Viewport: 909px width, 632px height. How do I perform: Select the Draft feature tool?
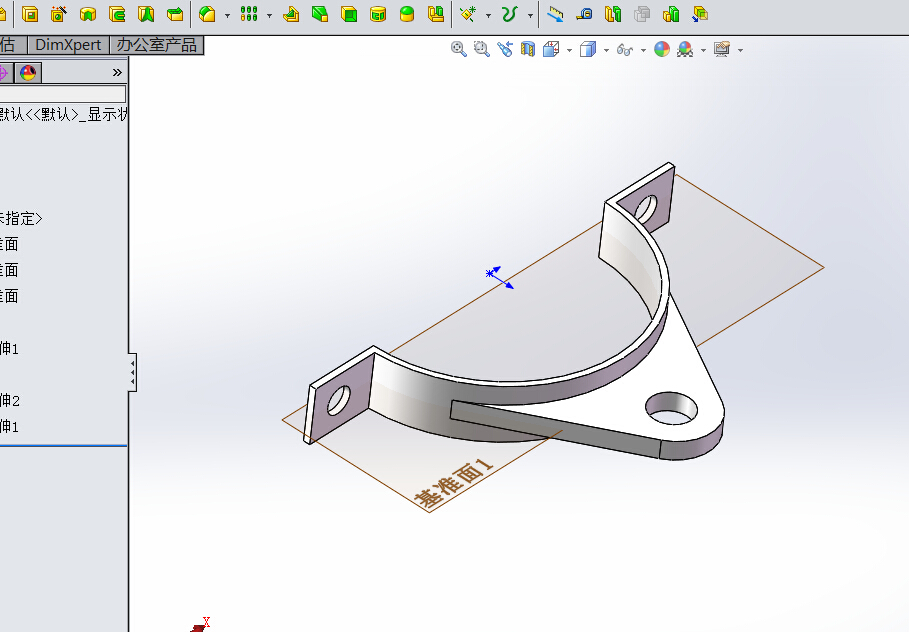click(320, 14)
